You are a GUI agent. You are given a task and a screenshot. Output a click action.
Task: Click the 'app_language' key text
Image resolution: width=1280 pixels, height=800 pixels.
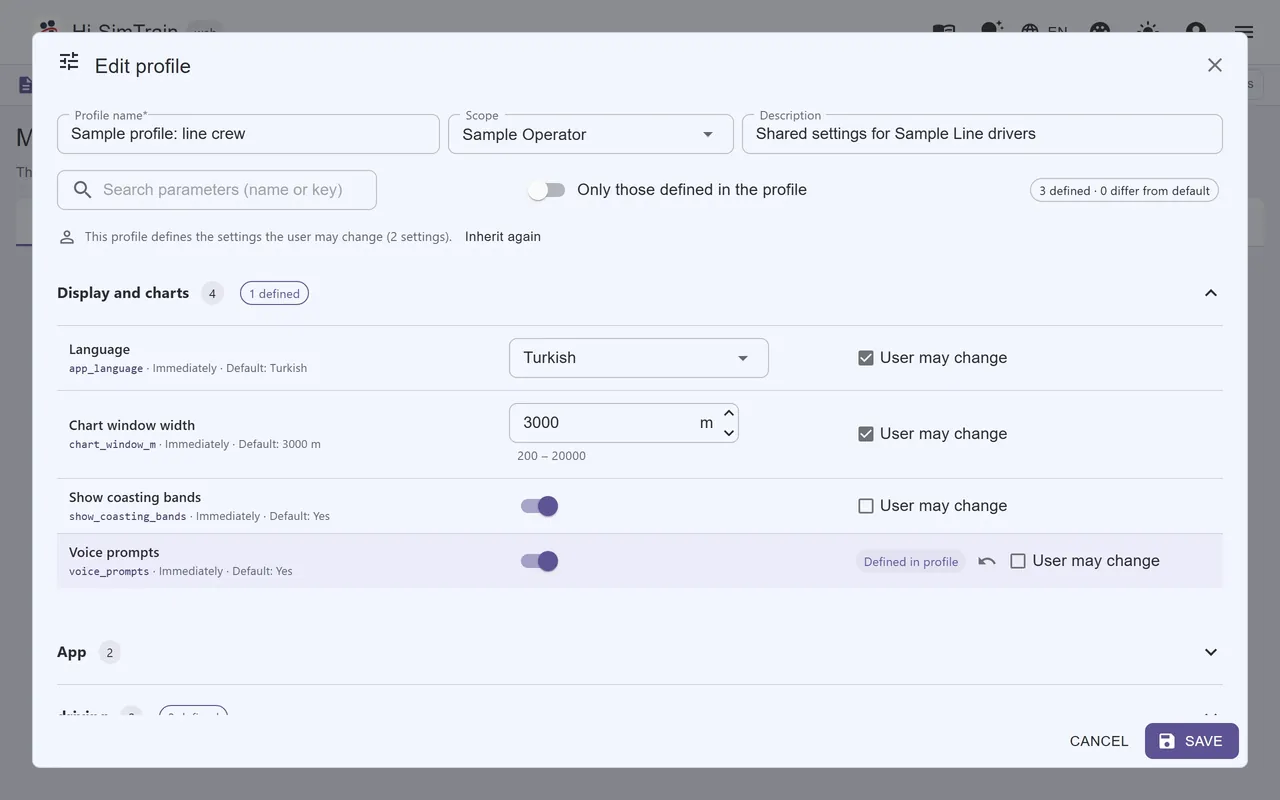[x=106, y=368]
